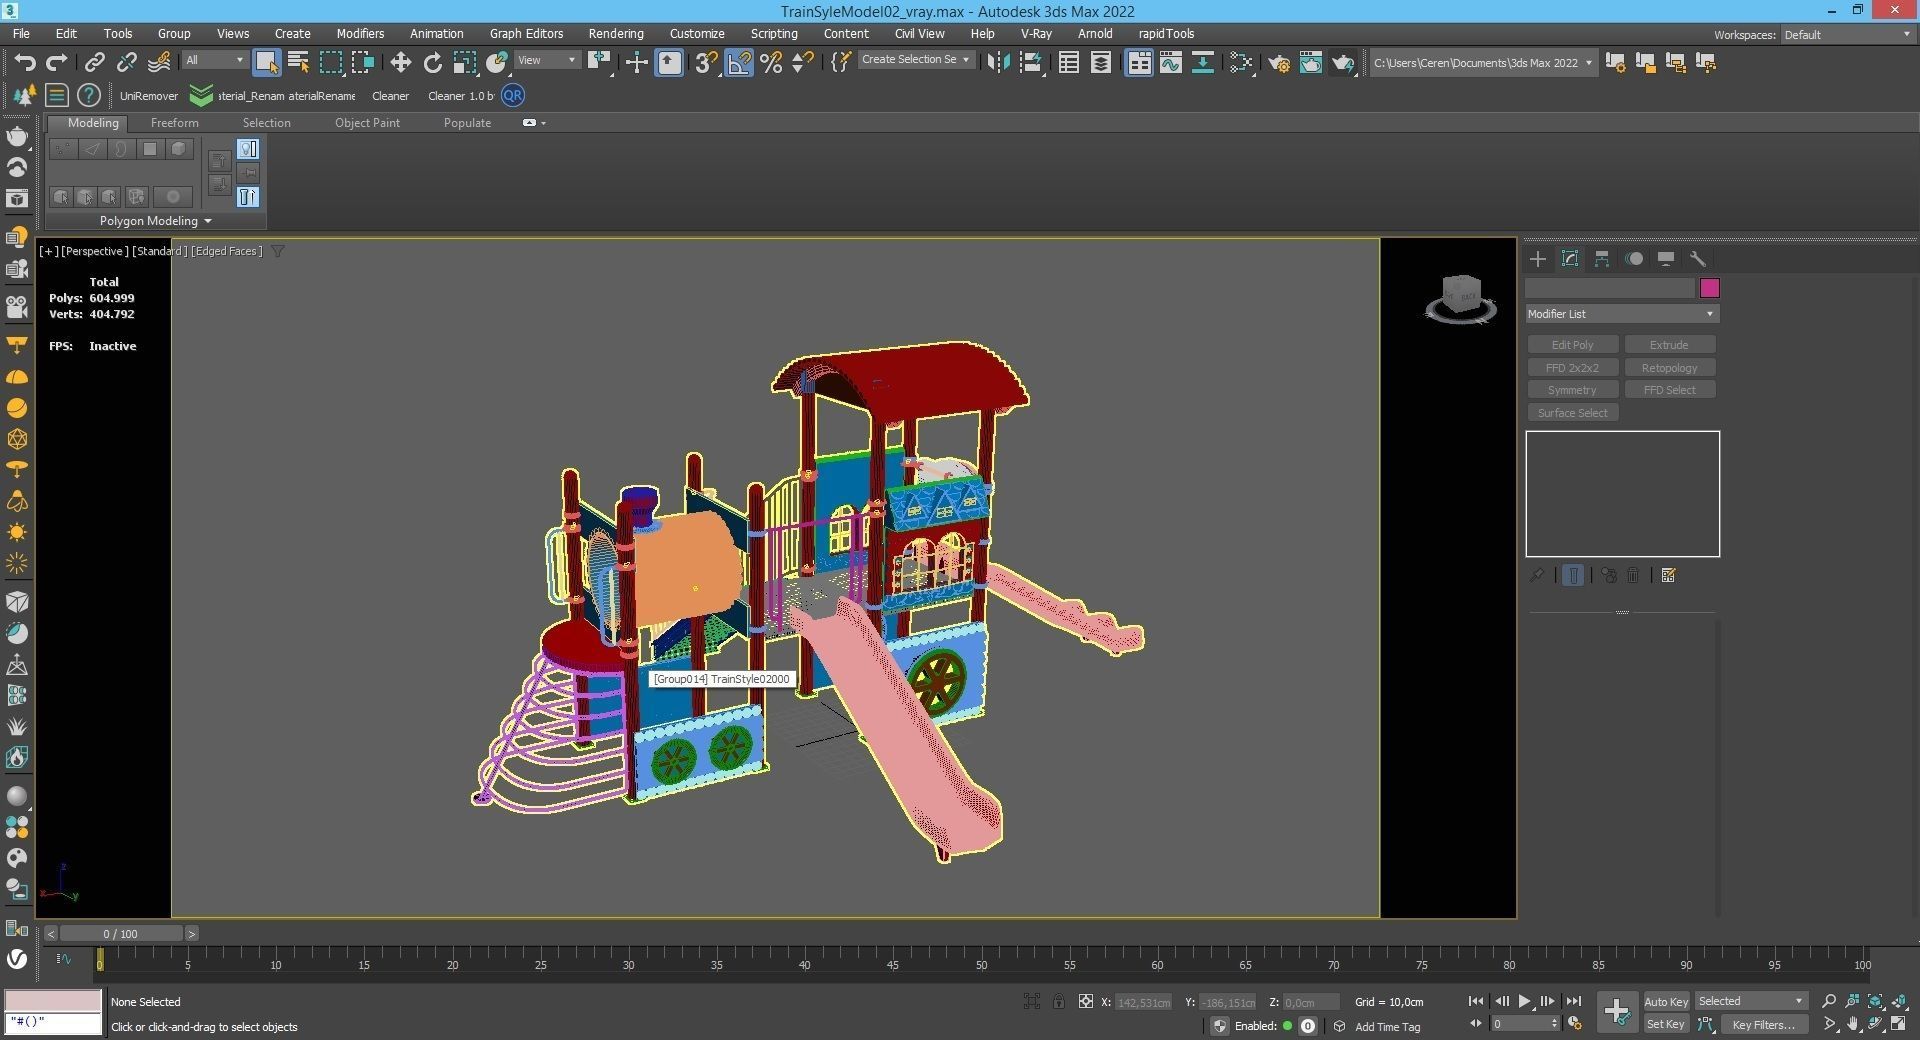Click the pink MAXScript listener box

[53, 1001]
